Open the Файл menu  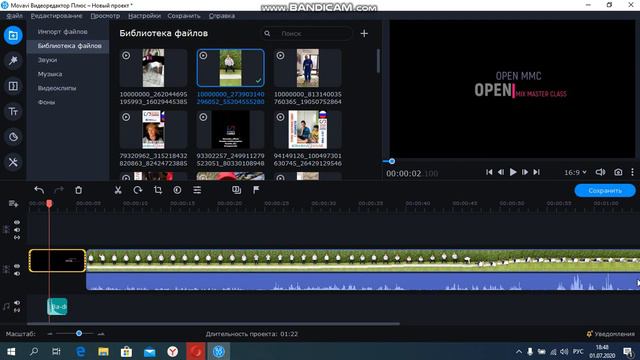pos(14,16)
